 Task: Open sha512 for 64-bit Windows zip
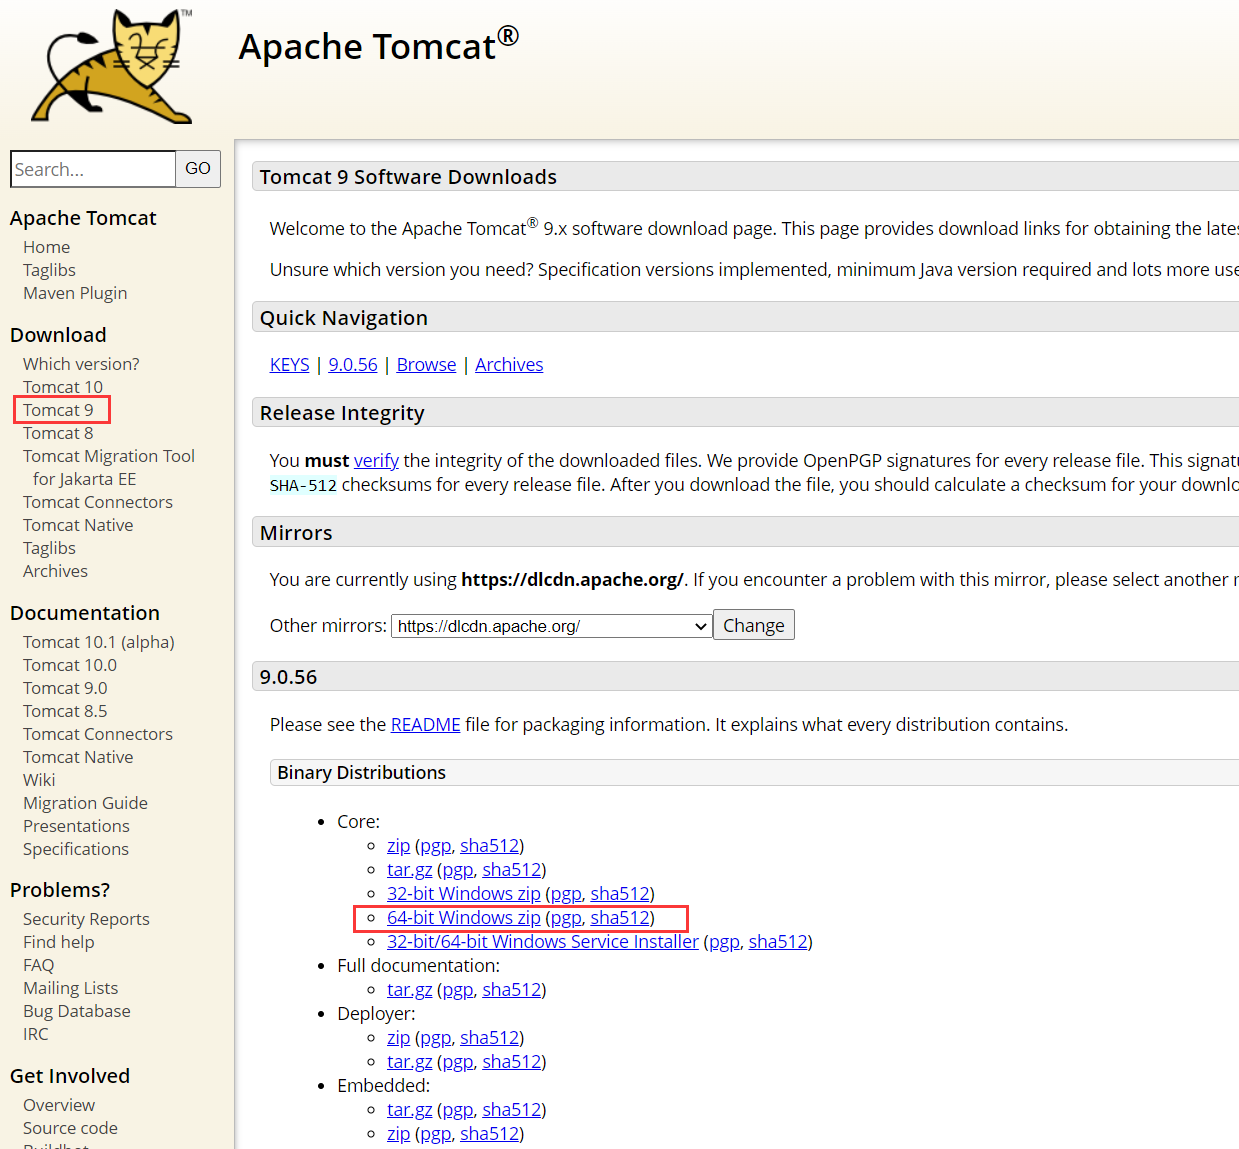(x=620, y=918)
